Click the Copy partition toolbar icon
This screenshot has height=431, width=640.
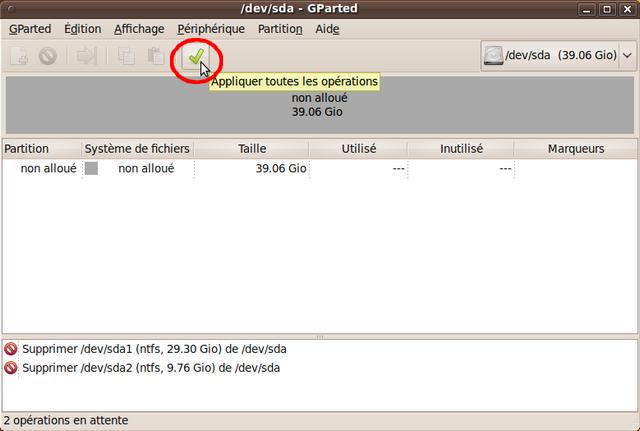pos(126,56)
